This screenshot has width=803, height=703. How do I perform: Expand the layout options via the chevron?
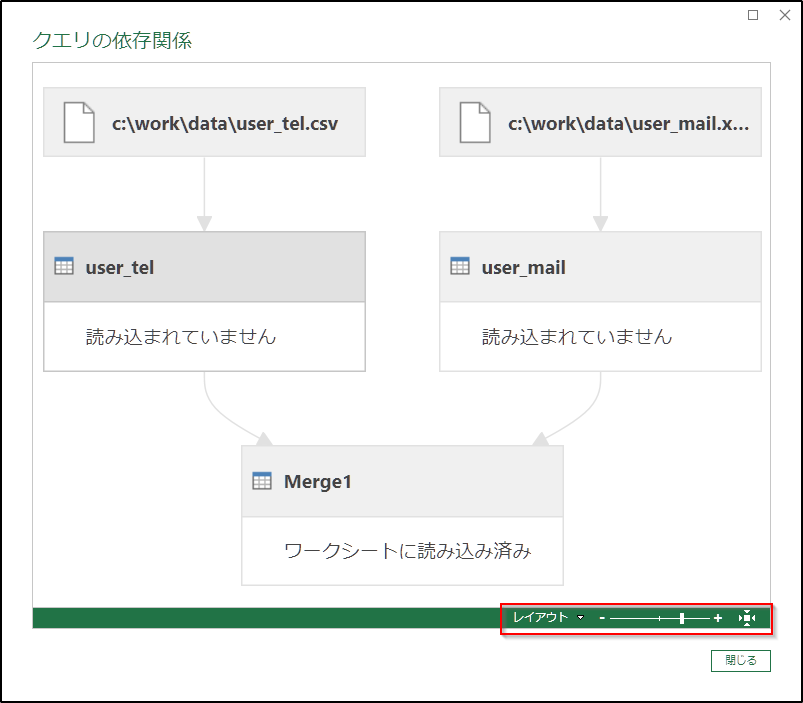[x=580, y=618]
